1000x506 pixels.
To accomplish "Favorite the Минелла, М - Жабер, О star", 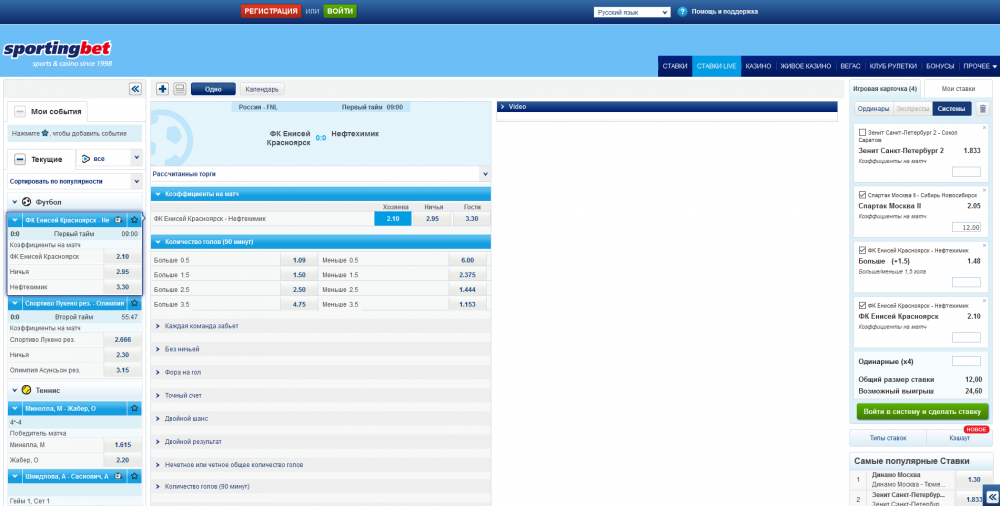I will (134, 408).
